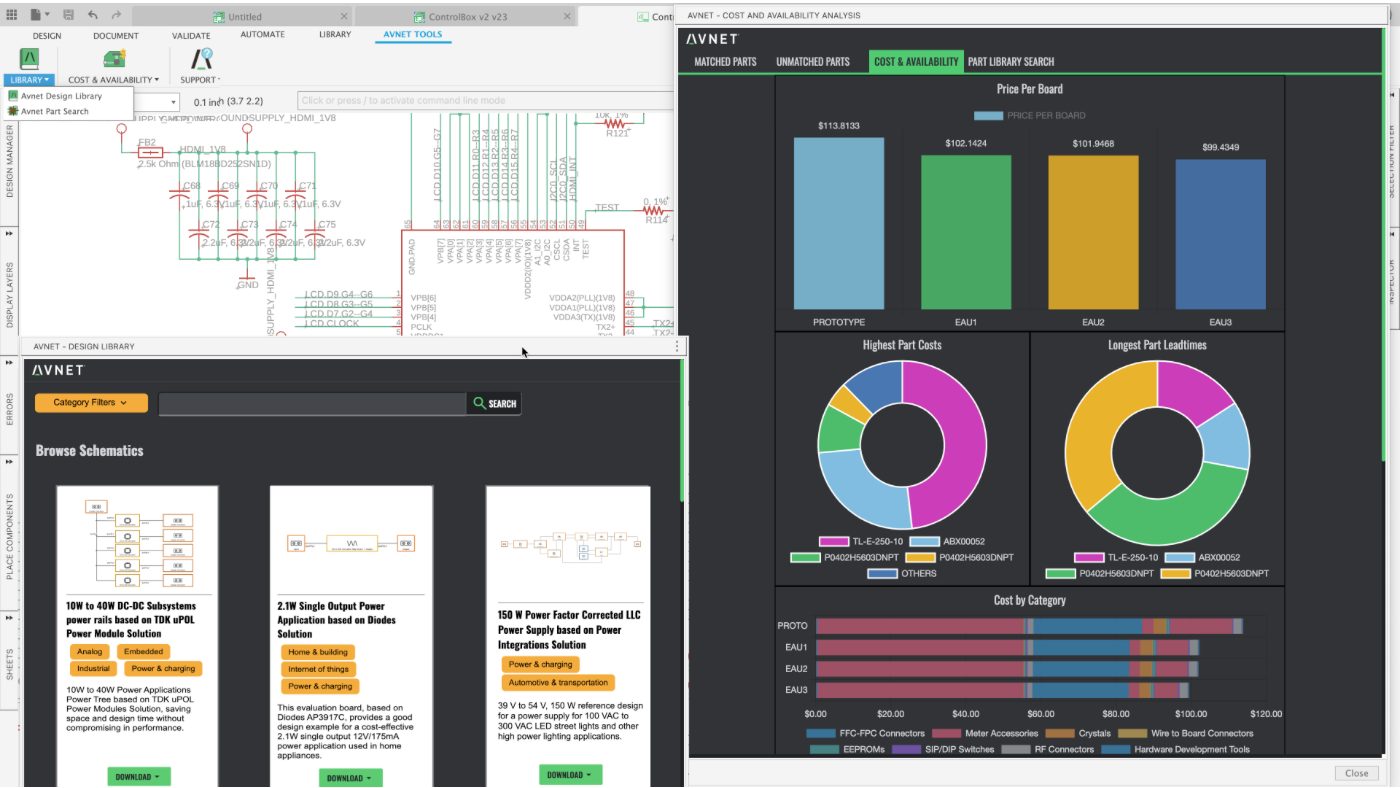1400x788 pixels.
Task: Click the Save disk icon
Action: point(68,15)
